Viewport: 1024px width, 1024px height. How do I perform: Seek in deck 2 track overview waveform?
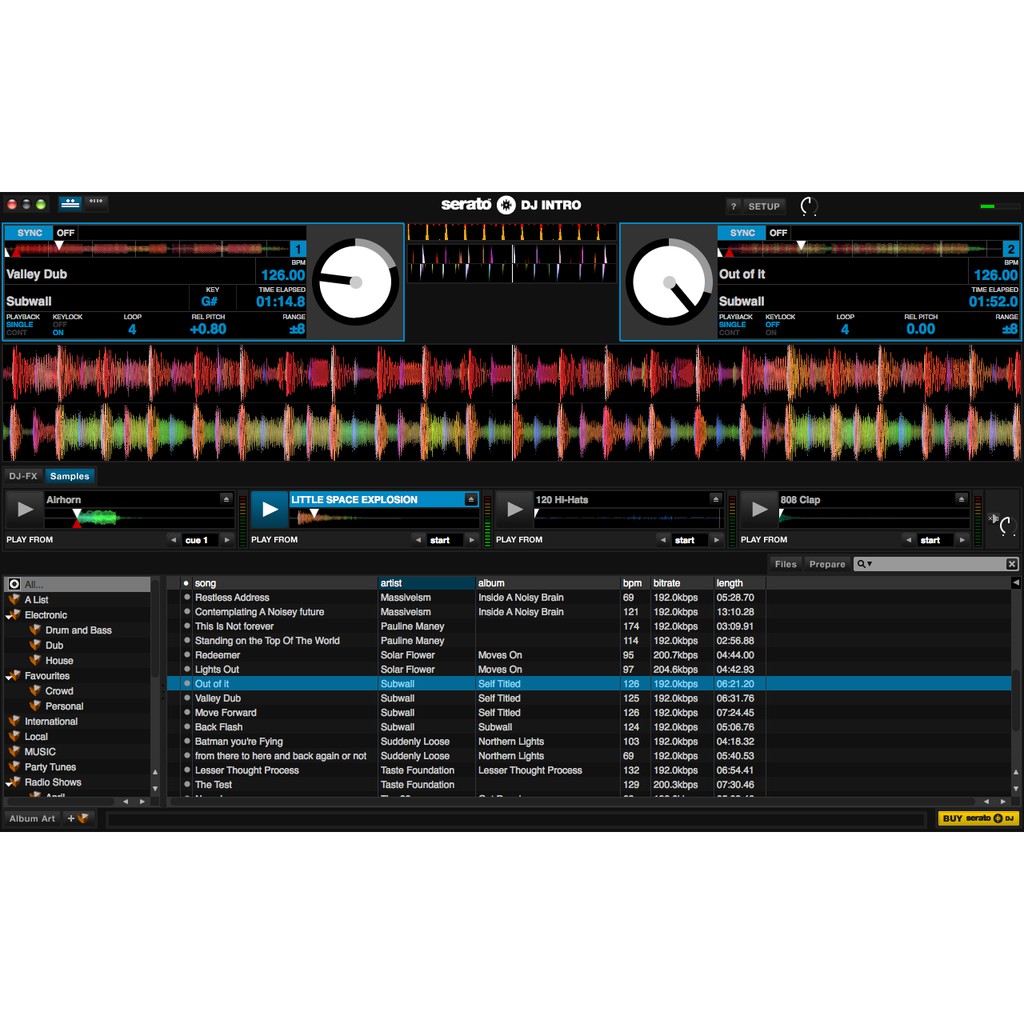pyautogui.click(x=860, y=249)
